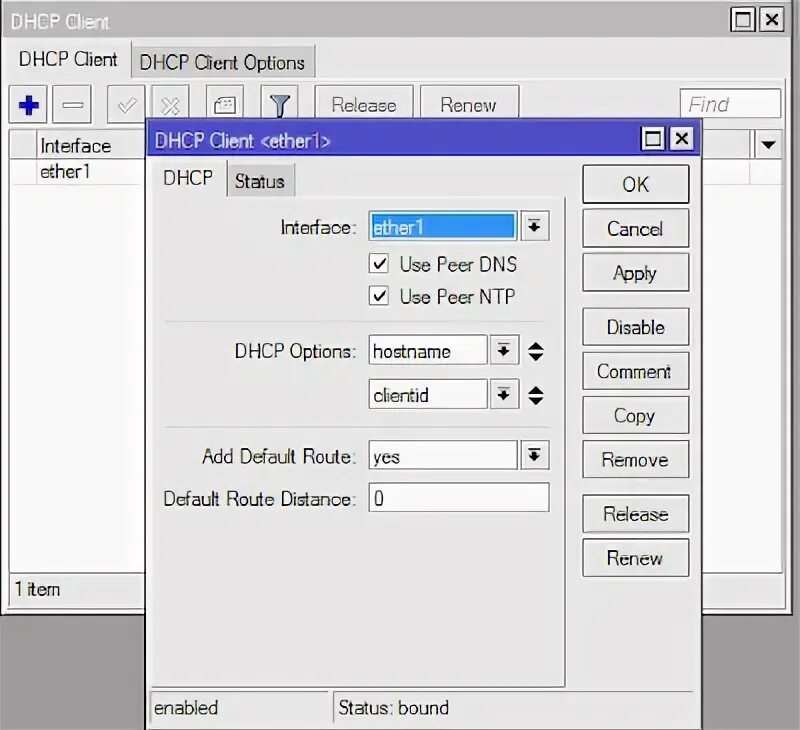
Task: Click the Cancel button
Action: click(635, 229)
